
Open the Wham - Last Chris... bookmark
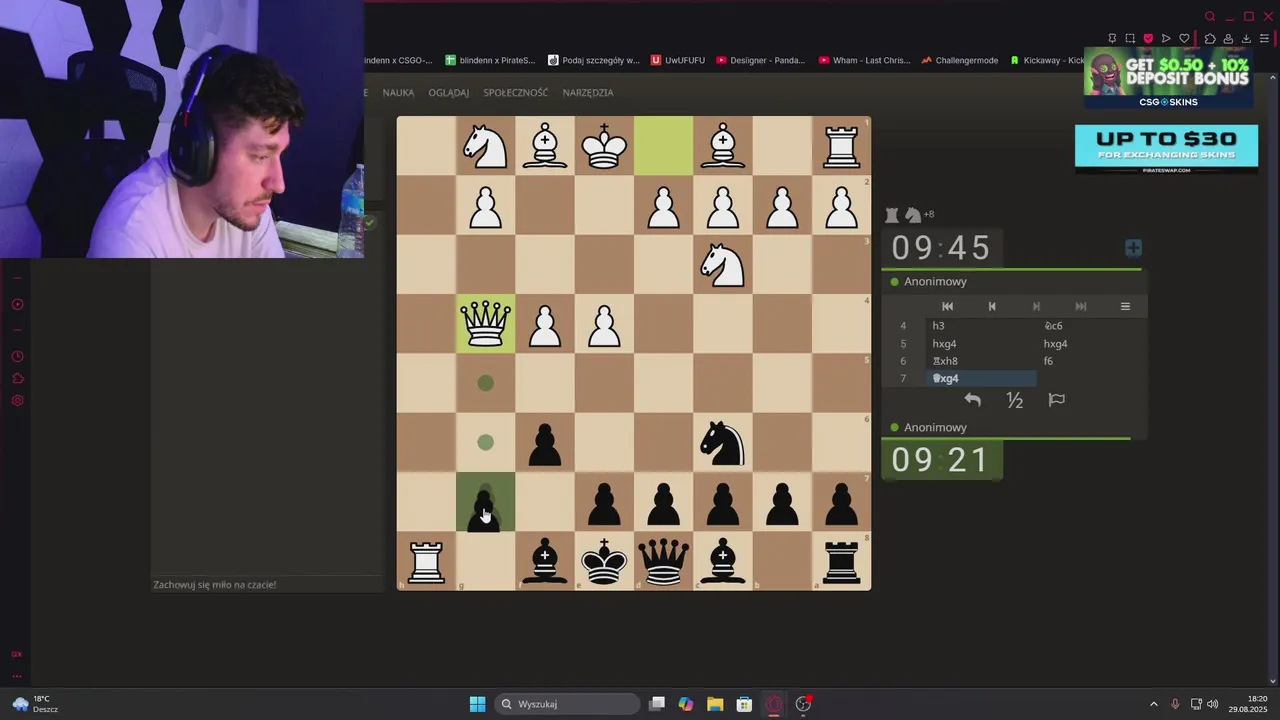864,60
